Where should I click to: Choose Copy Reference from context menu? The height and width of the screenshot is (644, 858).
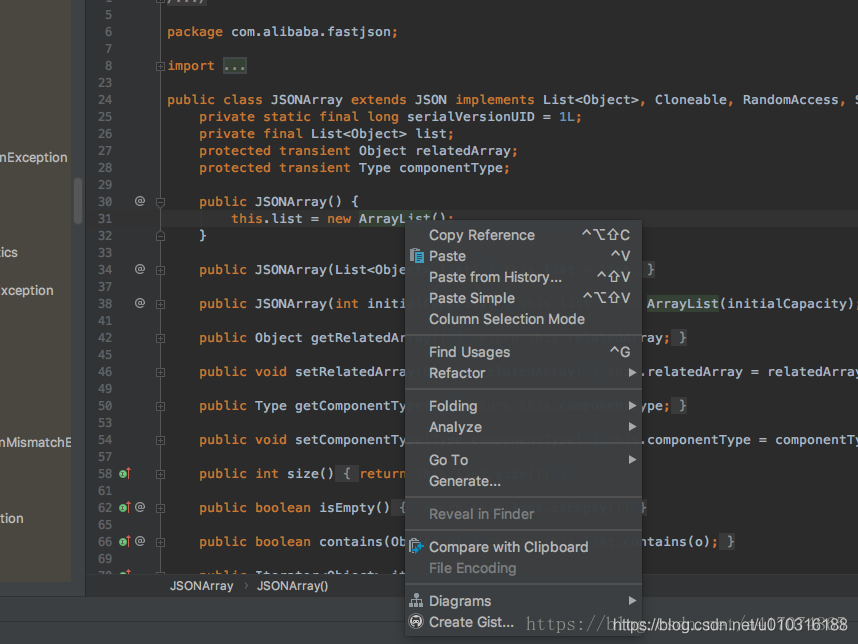point(523,235)
